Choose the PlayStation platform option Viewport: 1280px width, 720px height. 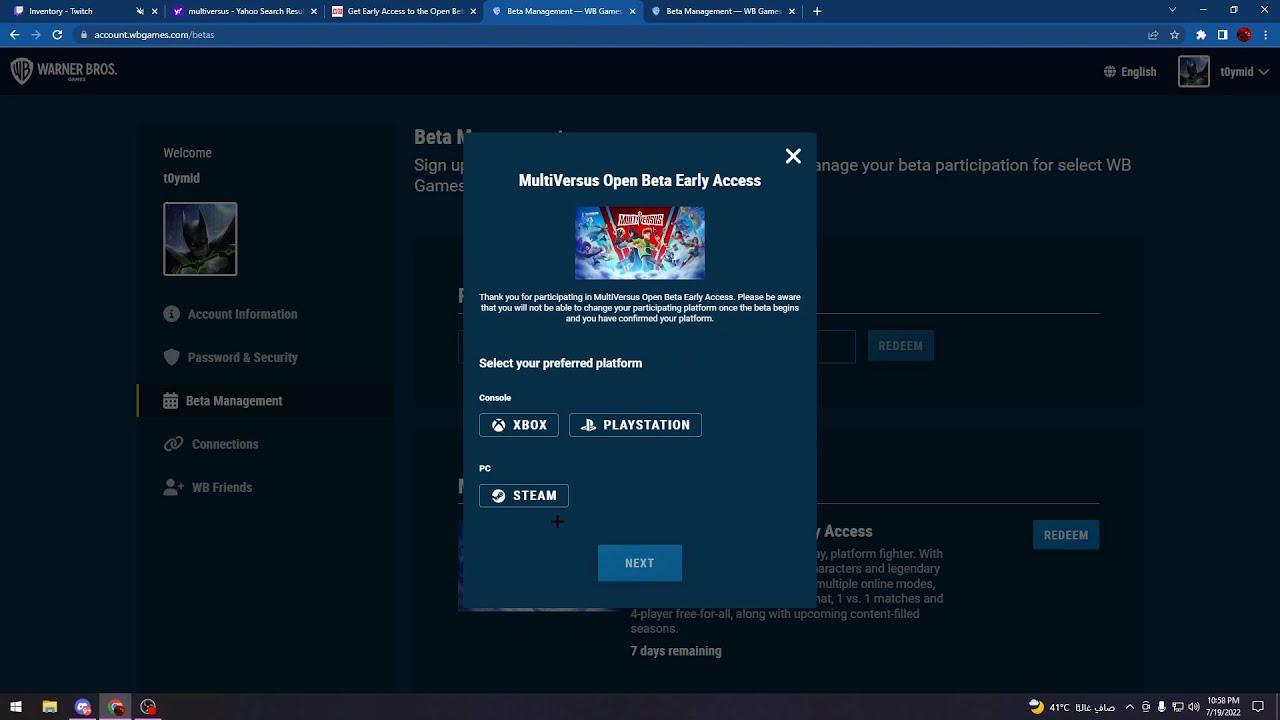(x=635, y=425)
